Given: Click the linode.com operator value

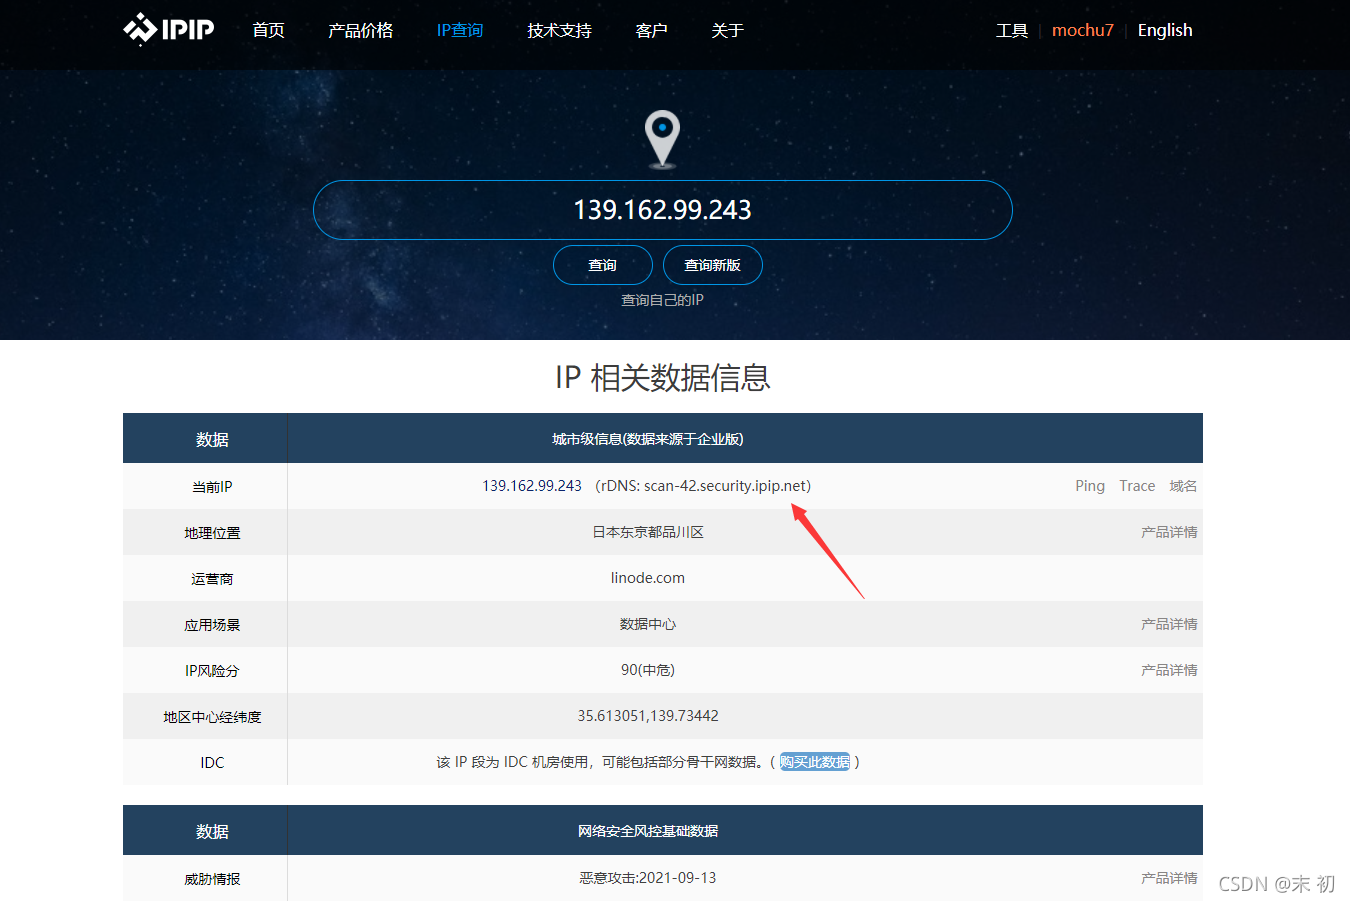Looking at the screenshot, I should (x=648, y=578).
